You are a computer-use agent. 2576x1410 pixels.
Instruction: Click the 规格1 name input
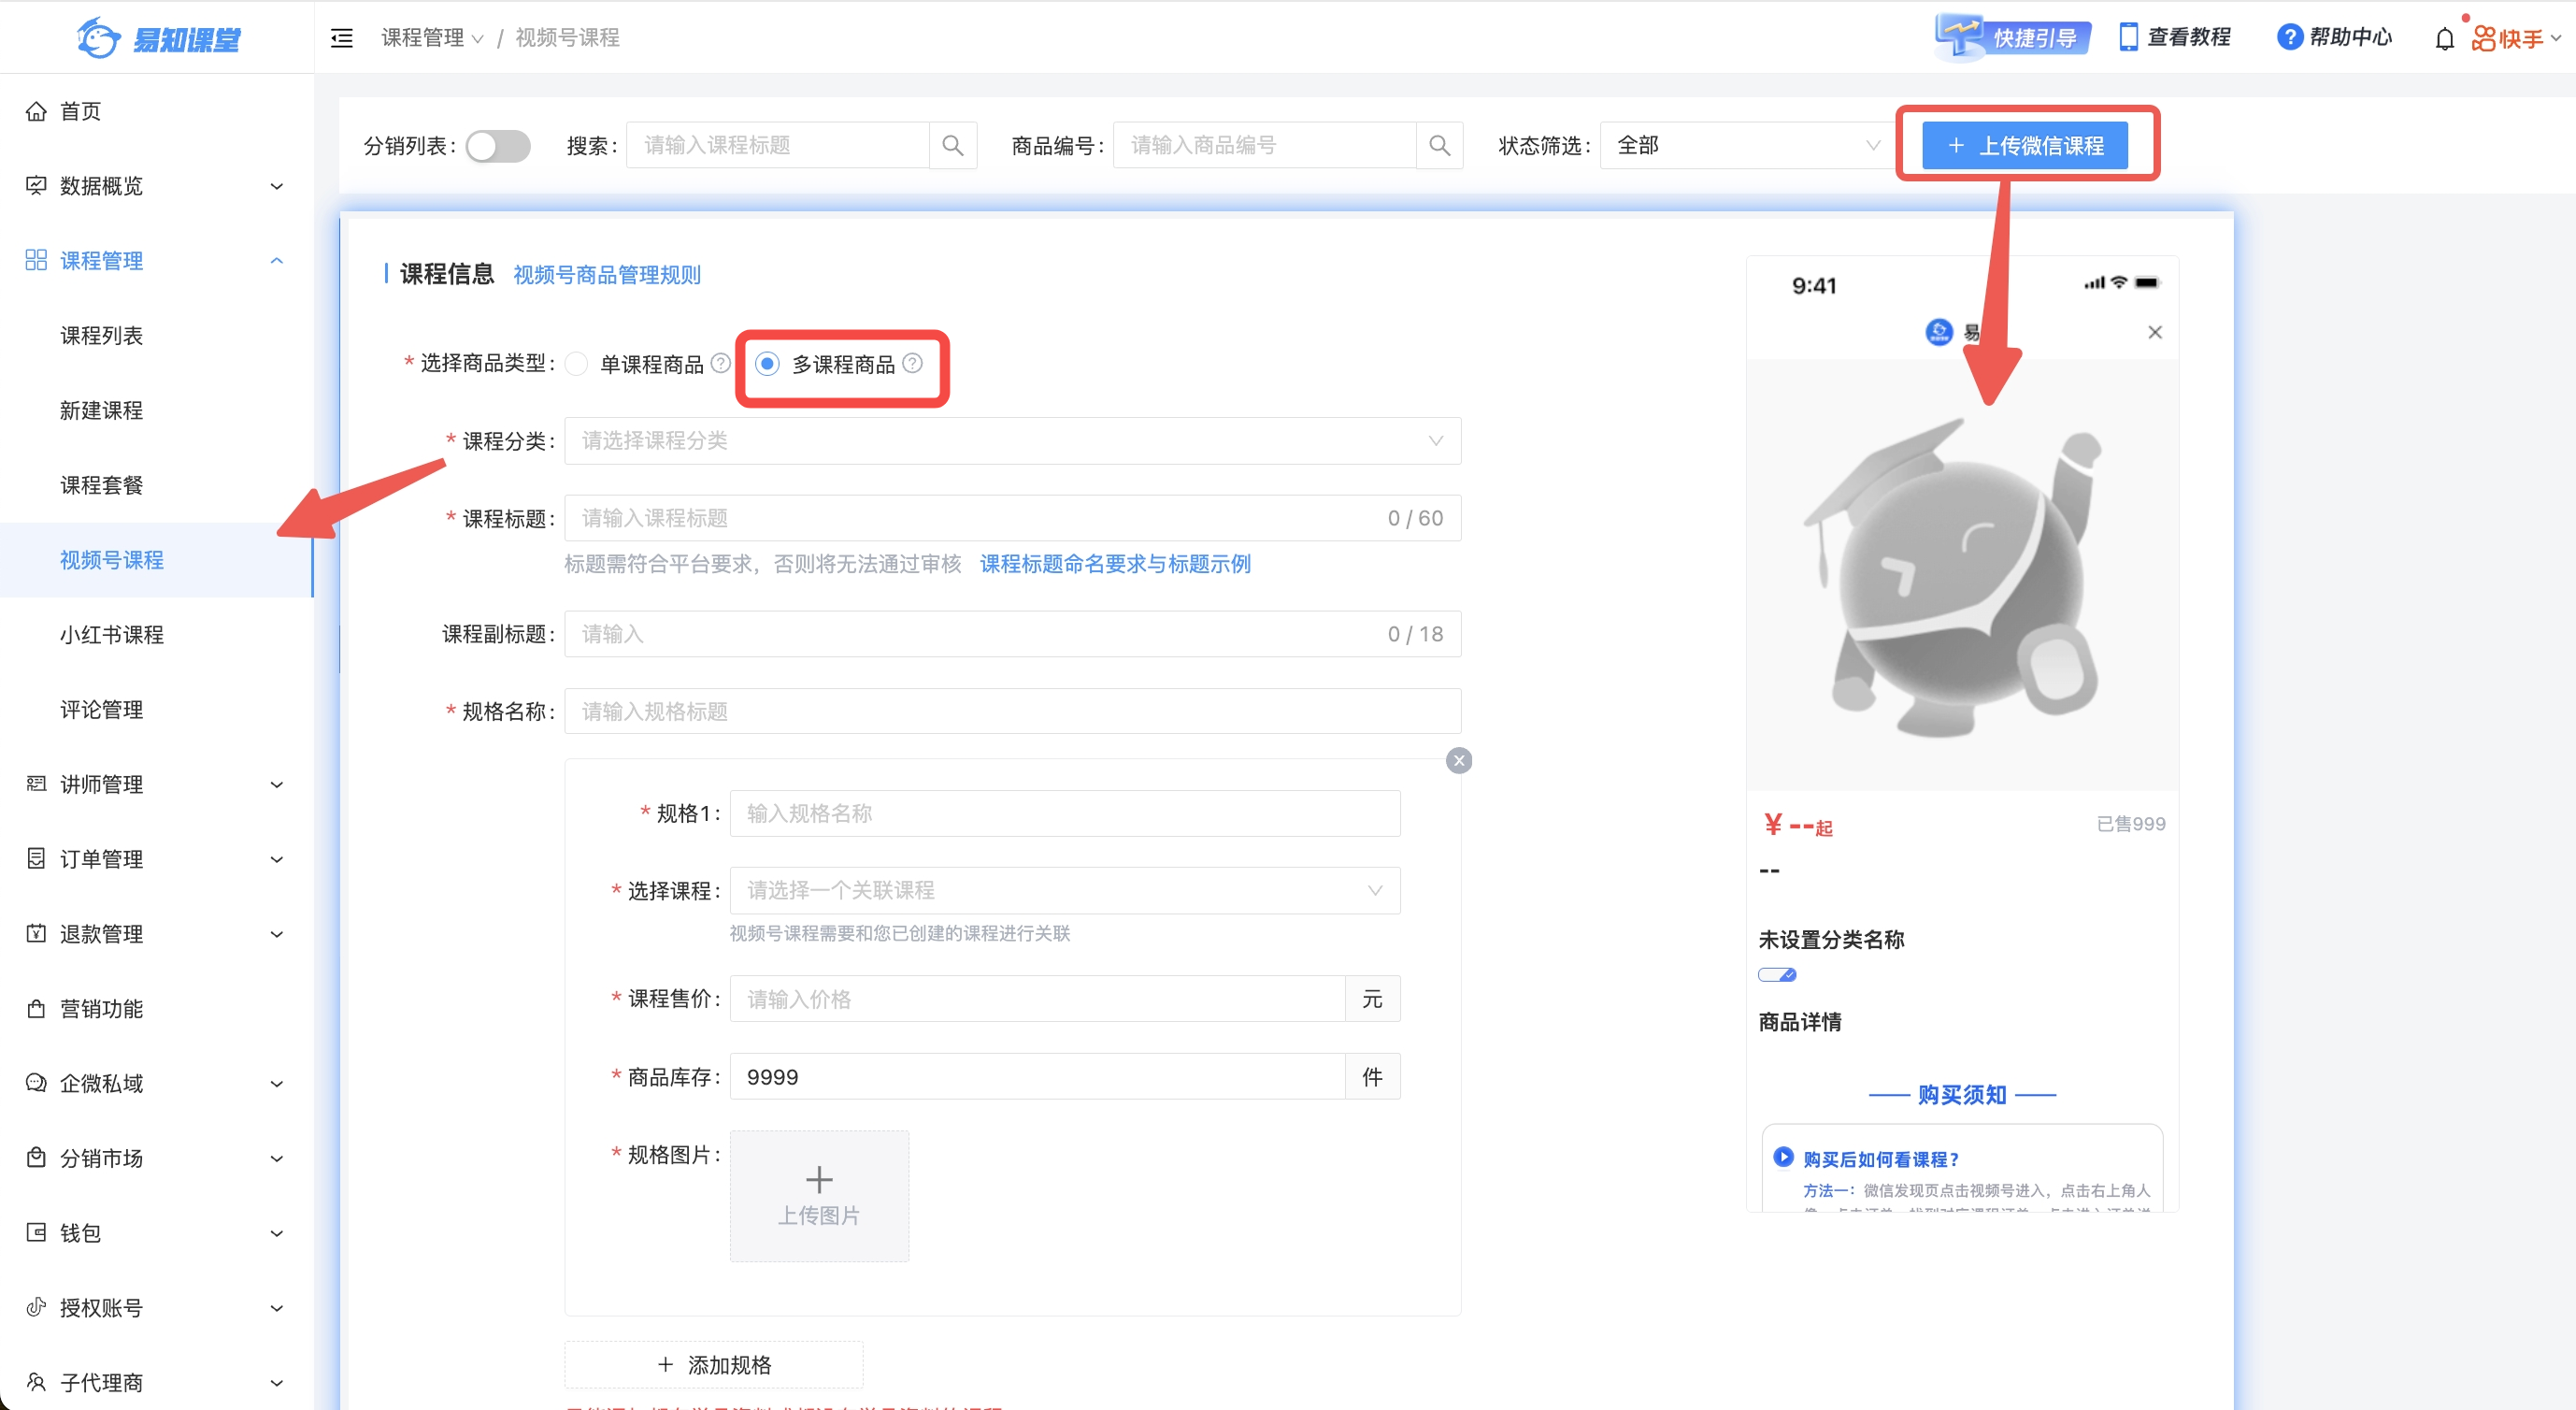[1065, 813]
